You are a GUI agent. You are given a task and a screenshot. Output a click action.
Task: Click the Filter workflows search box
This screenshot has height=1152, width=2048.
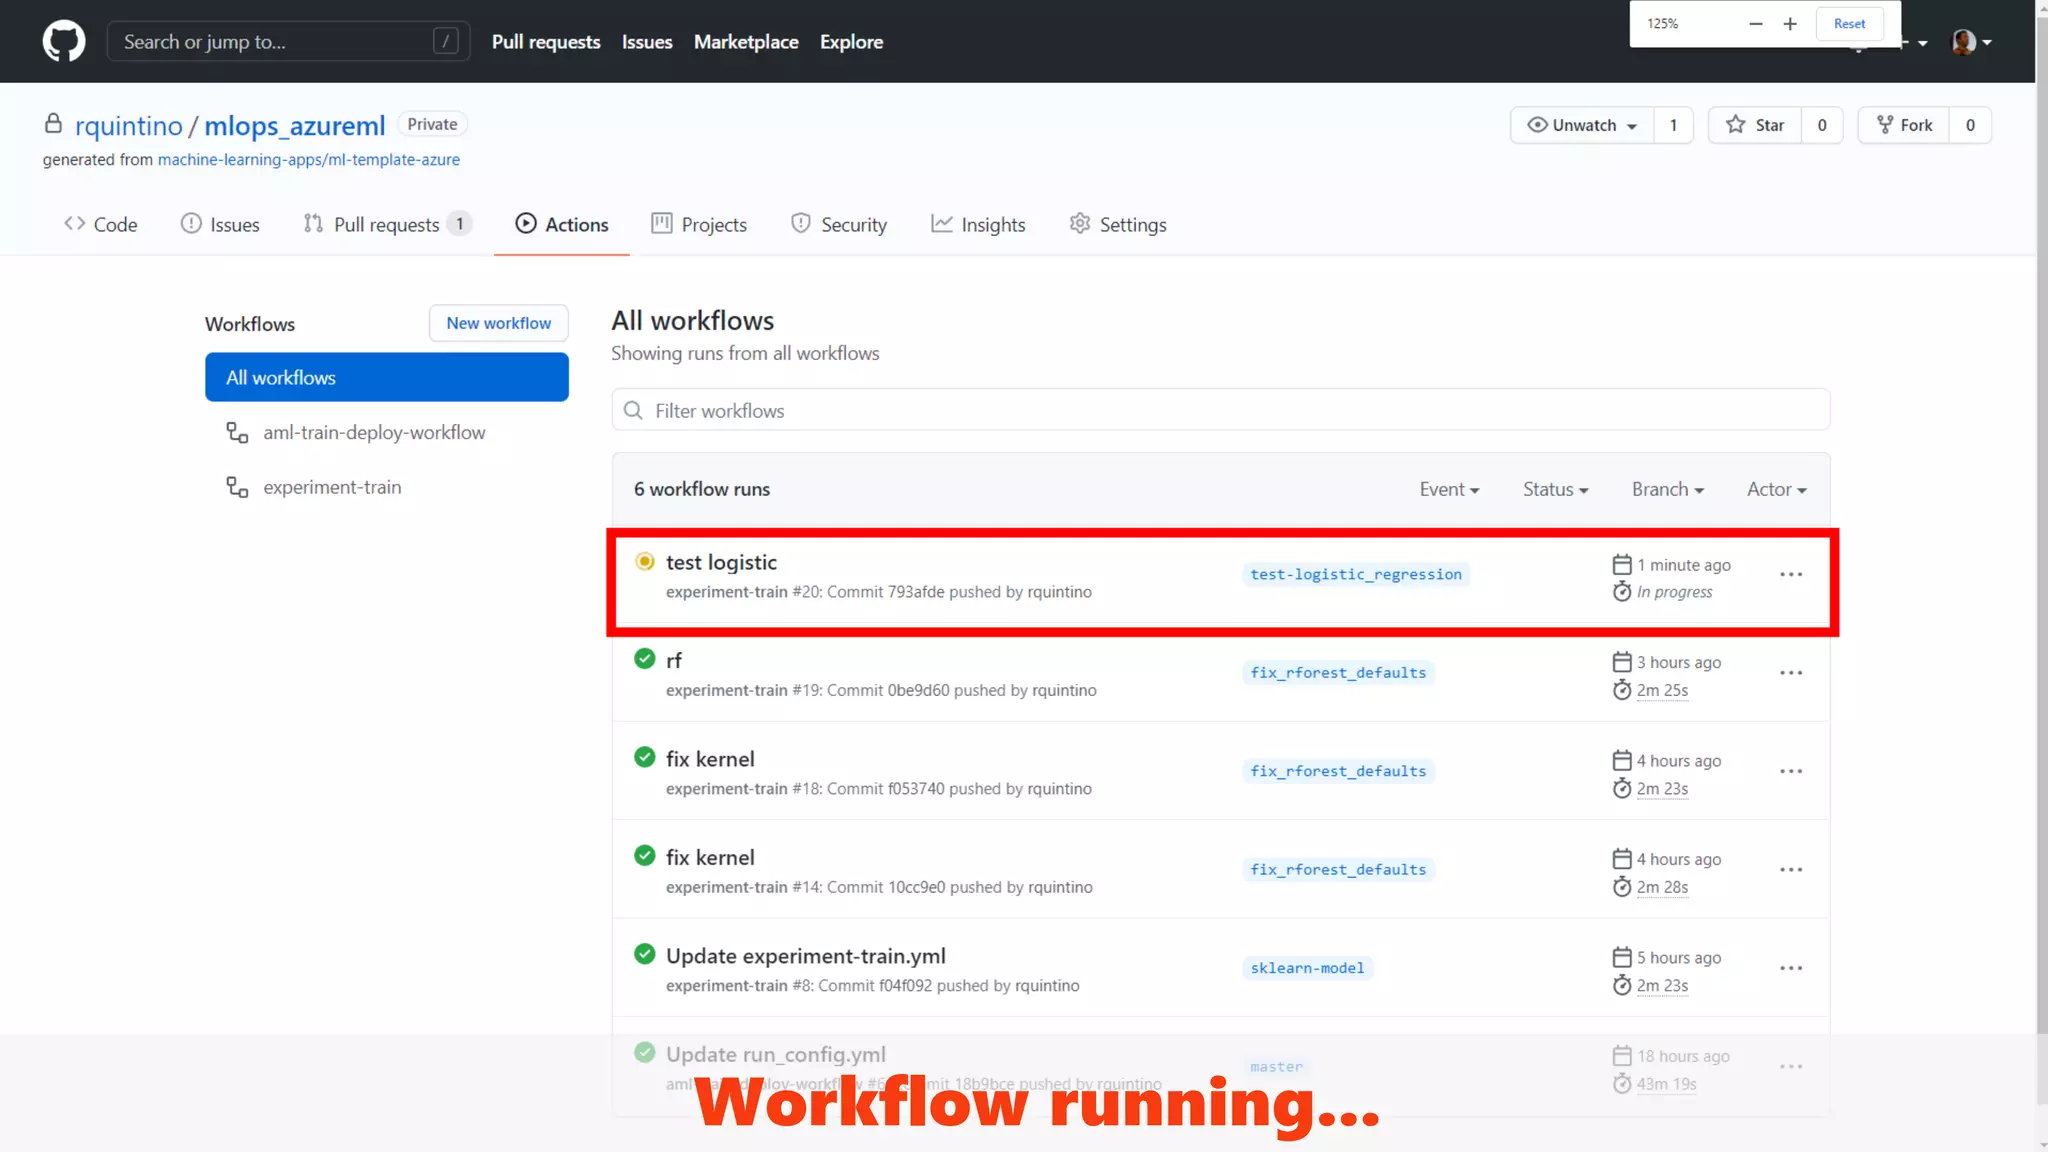[1221, 410]
